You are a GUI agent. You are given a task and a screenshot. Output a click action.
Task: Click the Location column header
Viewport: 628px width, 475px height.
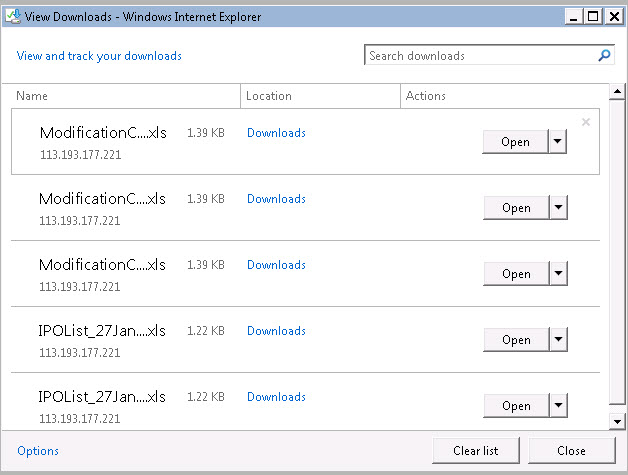click(269, 96)
